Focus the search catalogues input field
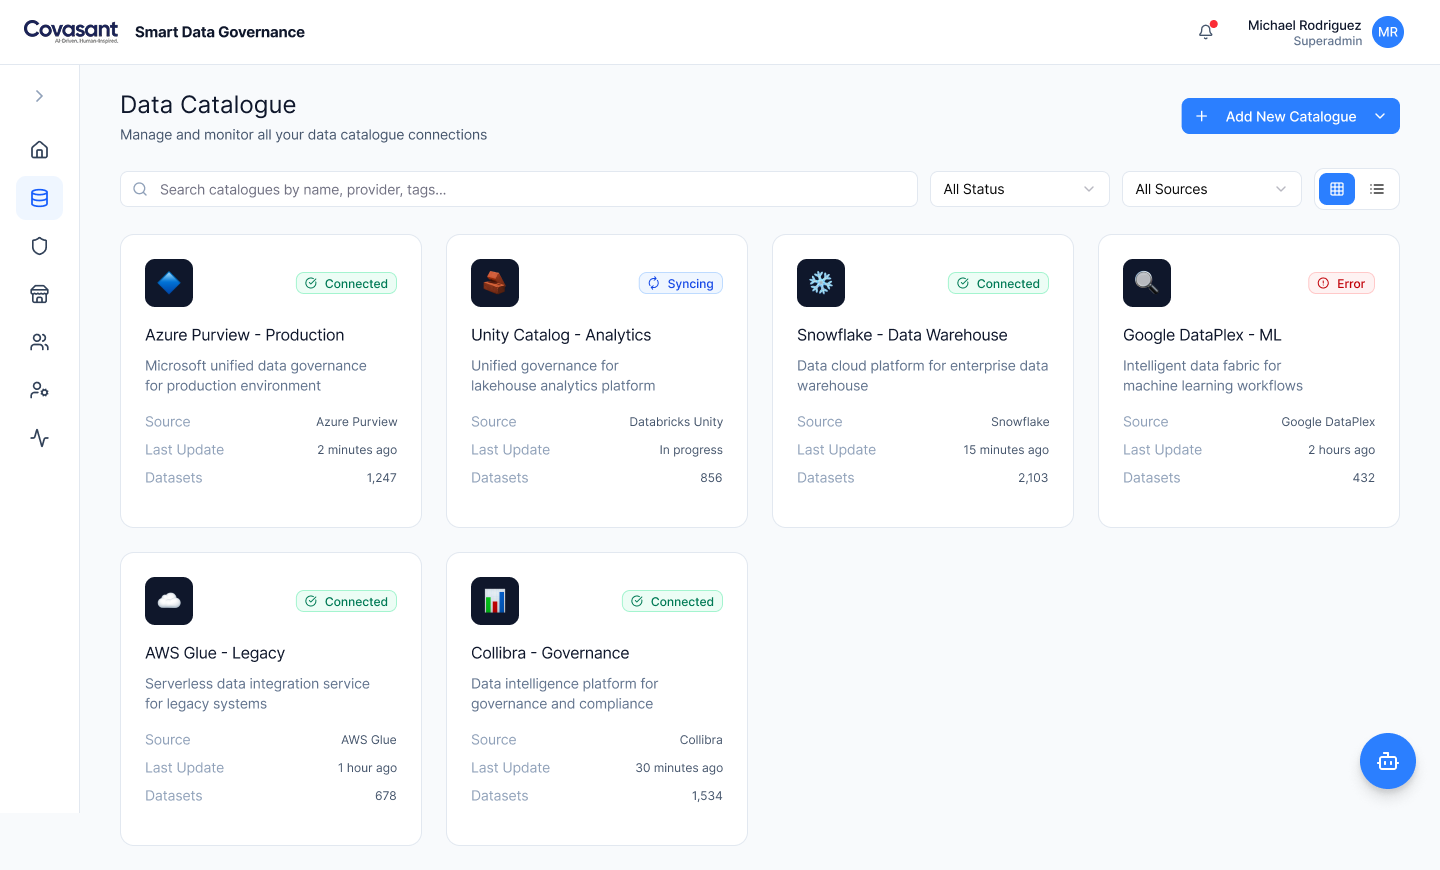Screen dimensions: 1440x870 tap(519, 189)
